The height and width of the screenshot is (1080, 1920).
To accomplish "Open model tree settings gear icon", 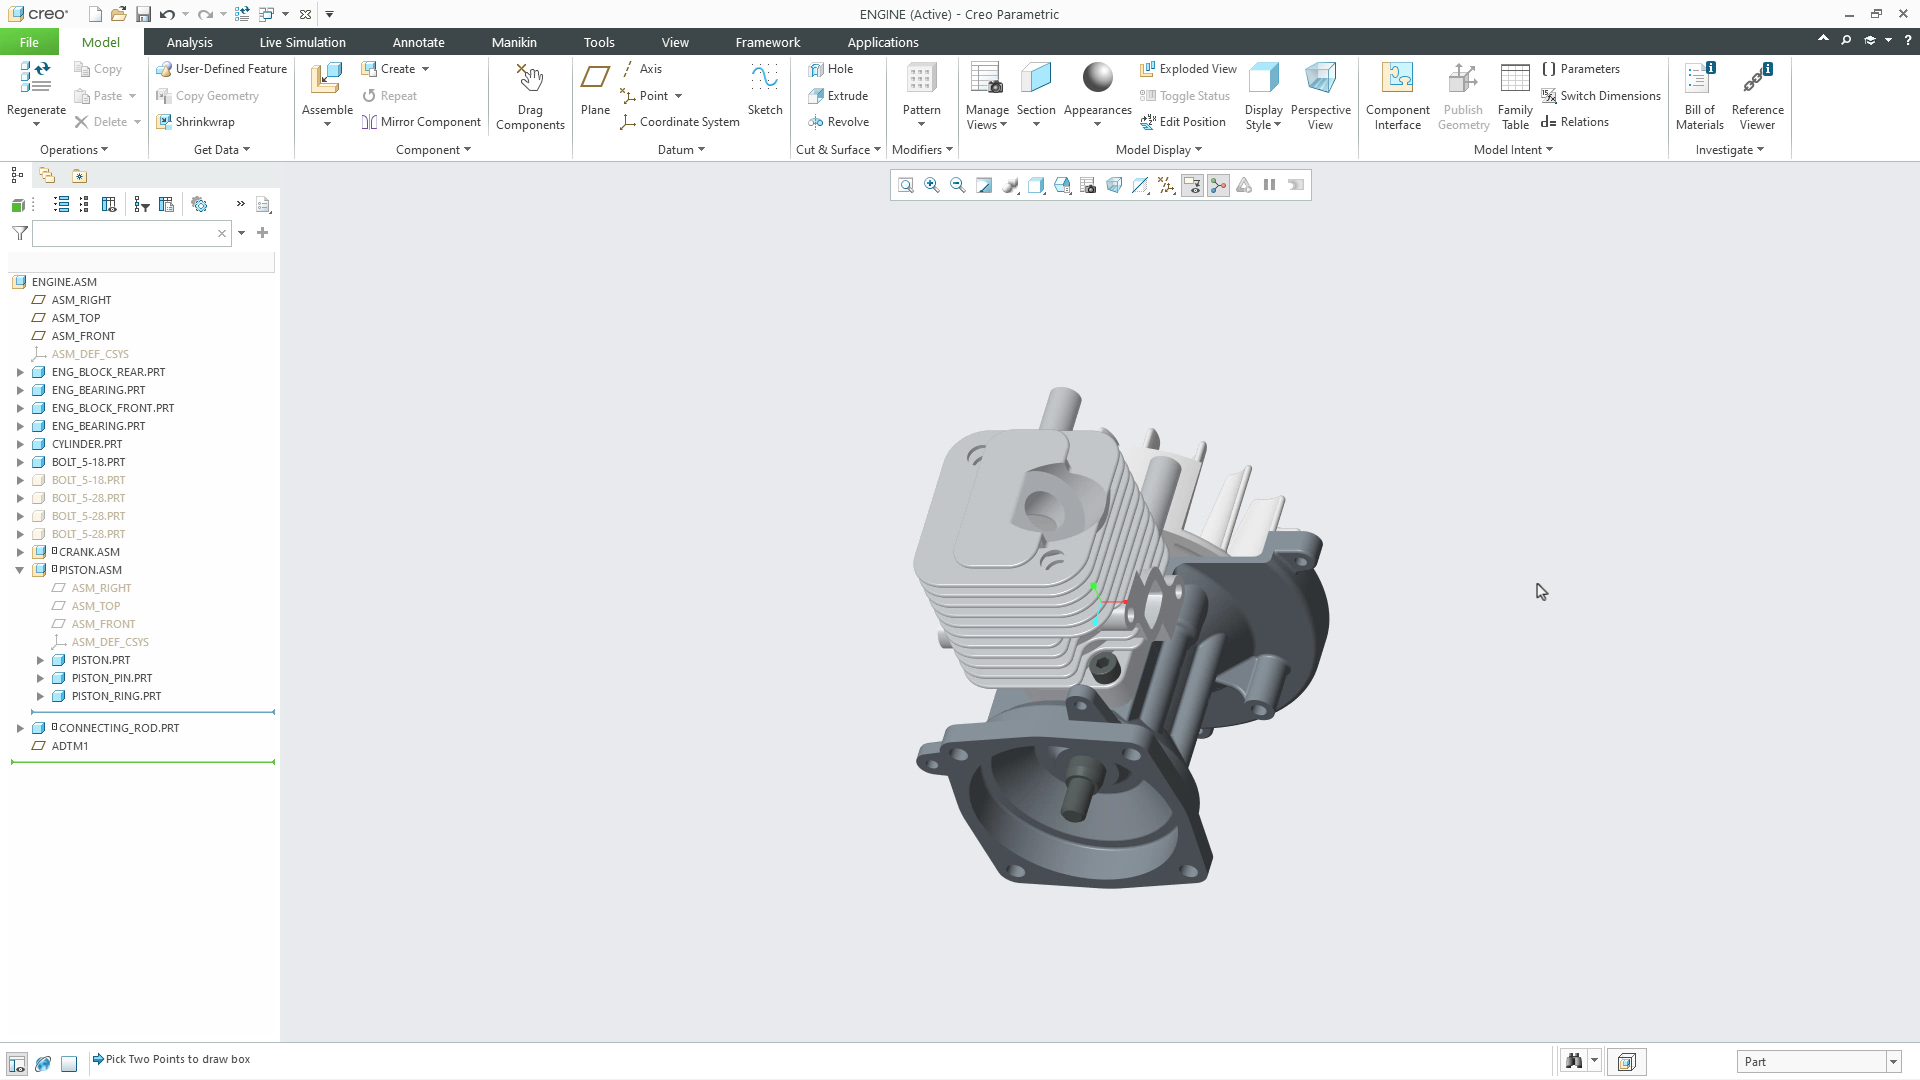I will [199, 204].
